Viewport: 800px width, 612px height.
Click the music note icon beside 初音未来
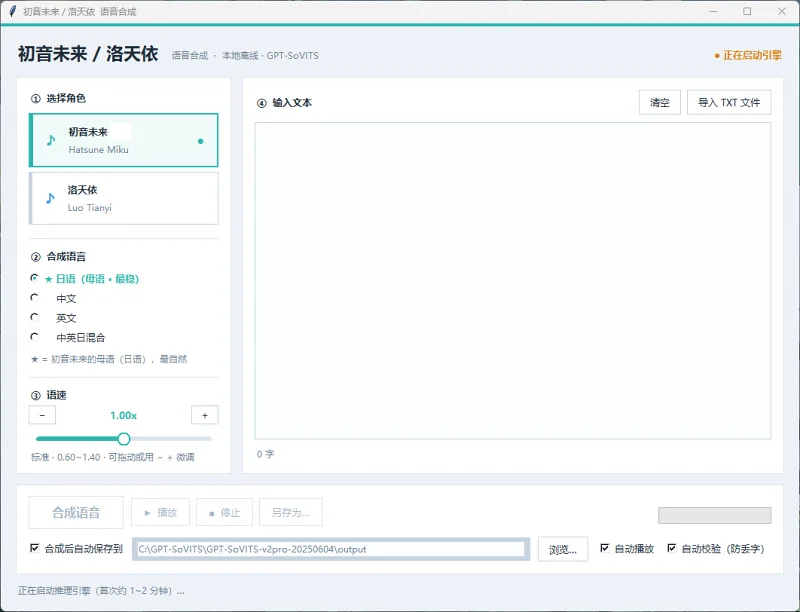(51, 140)
